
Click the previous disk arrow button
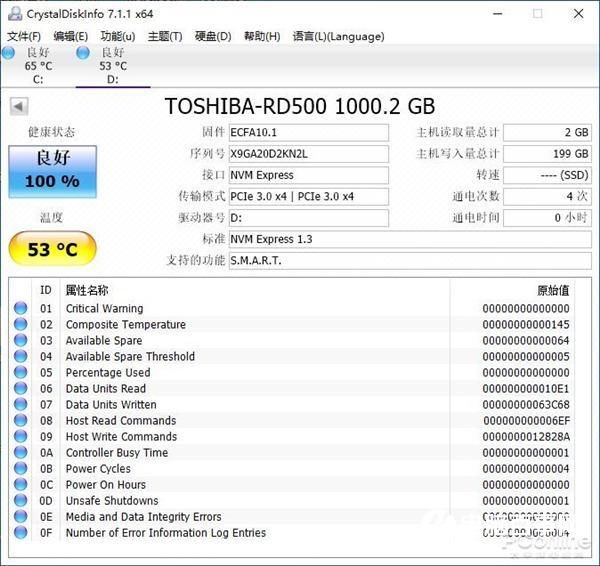[19, 106]
